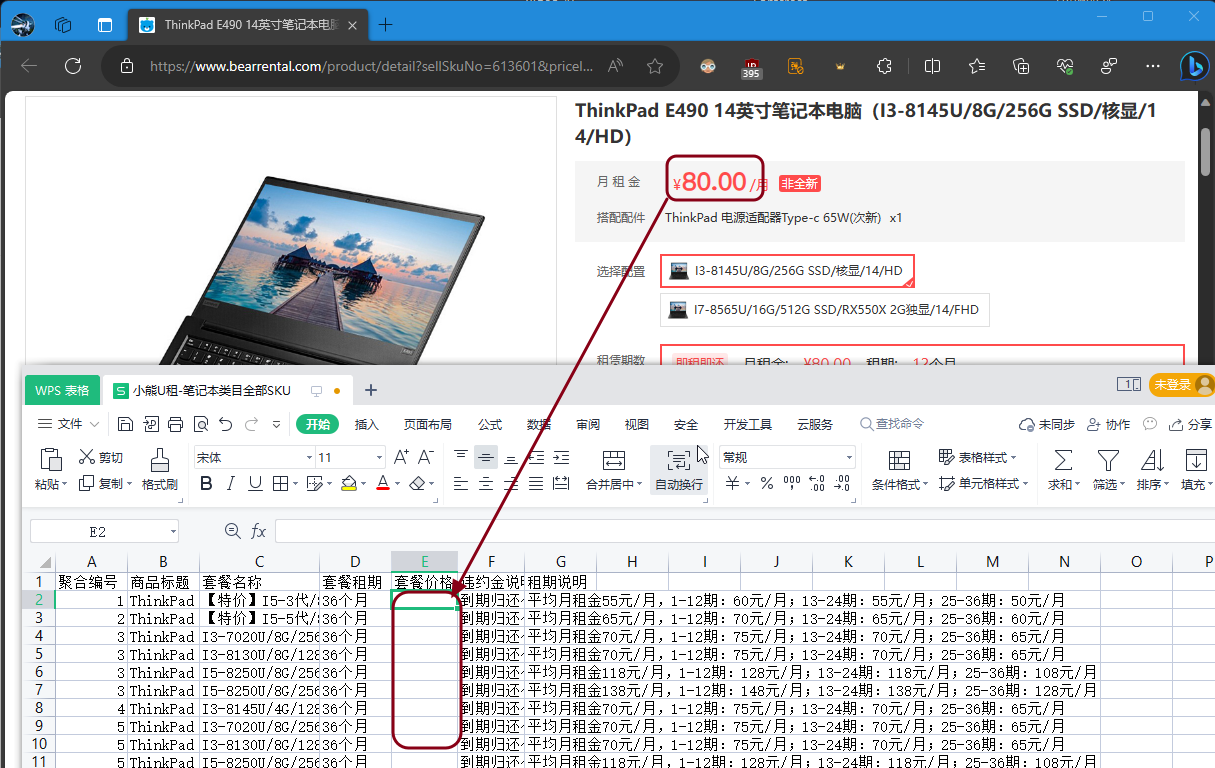The image size is (1215, 768).
Task: Open Conditional Formatting (条件格式)
Action: [899, 470]
